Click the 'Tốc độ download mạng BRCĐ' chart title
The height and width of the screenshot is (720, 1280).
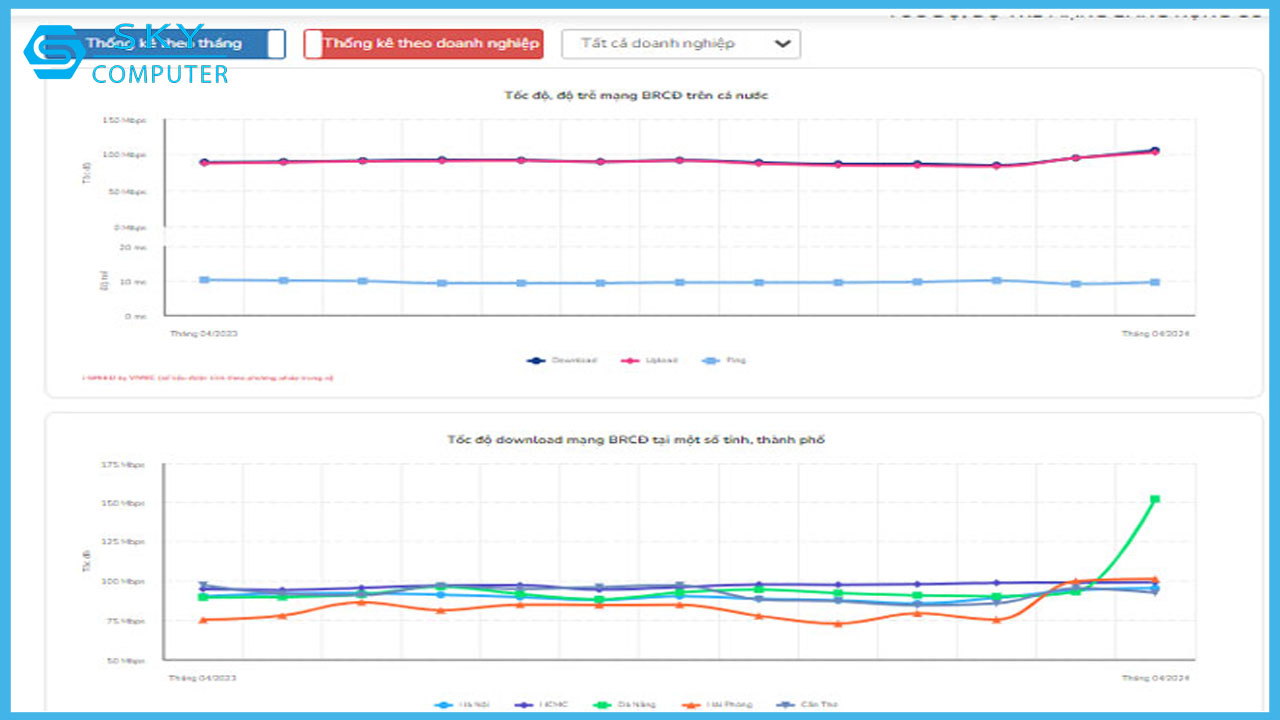click(x=636, y=439)
